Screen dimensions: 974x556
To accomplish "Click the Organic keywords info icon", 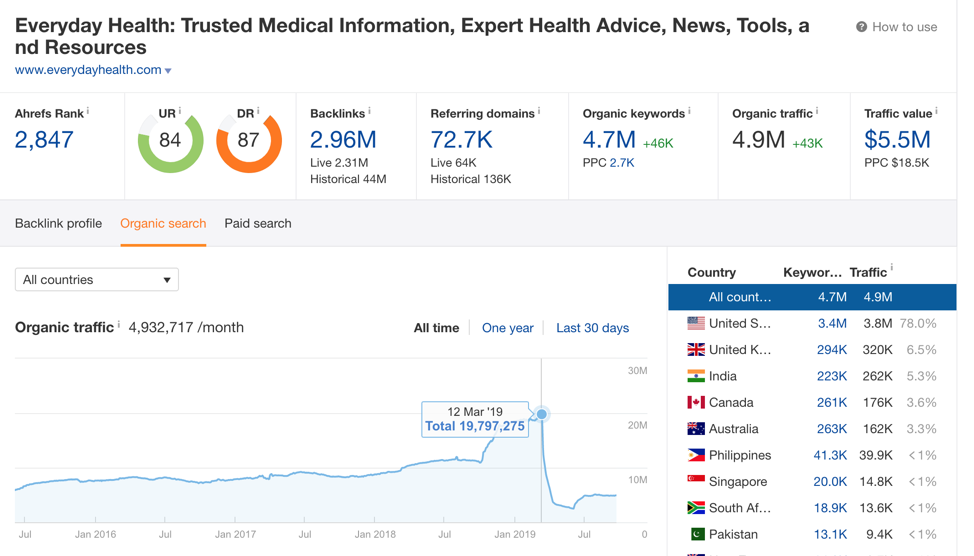I will [x=689, y=111].
